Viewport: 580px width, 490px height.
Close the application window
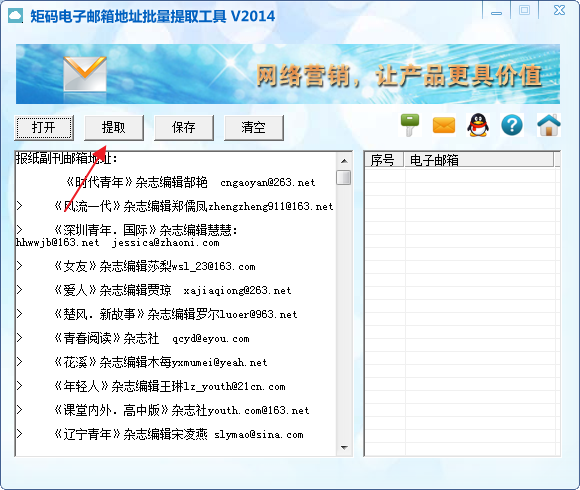pyautogui.click(x=559, y=10)
